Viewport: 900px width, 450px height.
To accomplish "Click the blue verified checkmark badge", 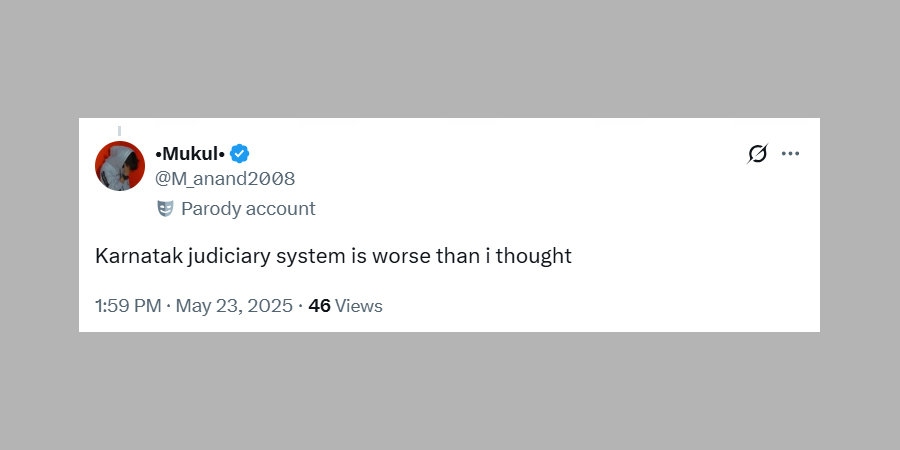I will pos(240,153).
